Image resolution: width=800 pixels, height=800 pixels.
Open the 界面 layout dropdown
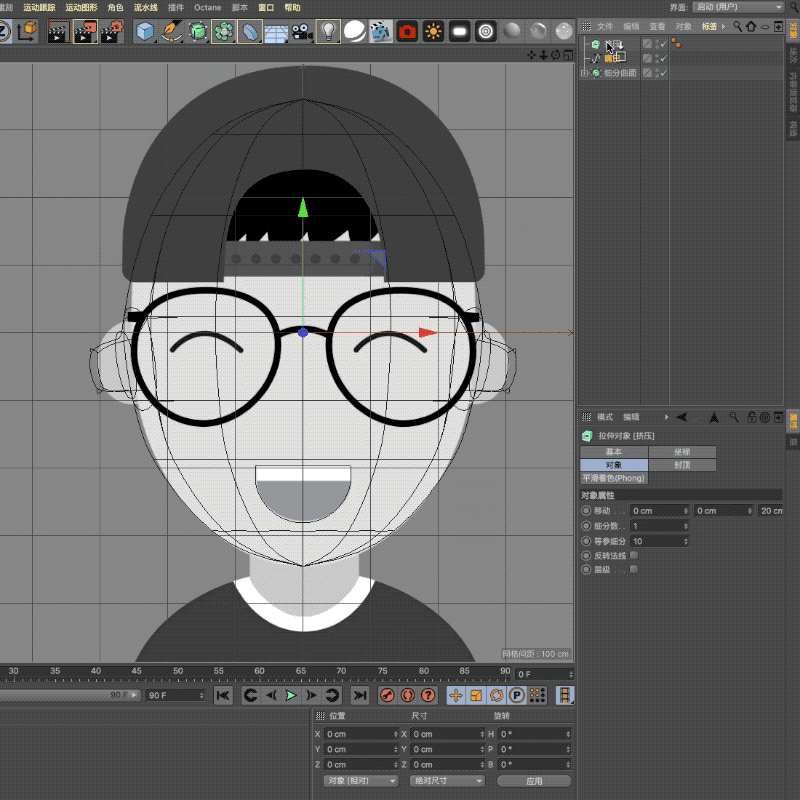[x=740, y=7]
